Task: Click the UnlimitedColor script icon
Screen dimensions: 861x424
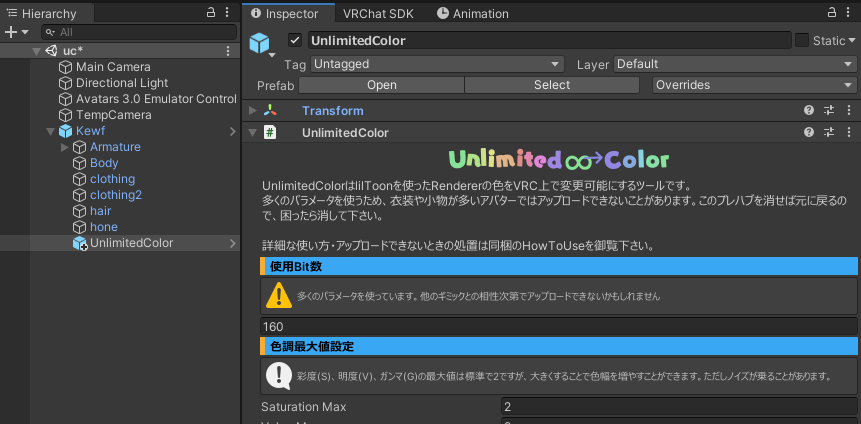Action: tap(270, 133)
